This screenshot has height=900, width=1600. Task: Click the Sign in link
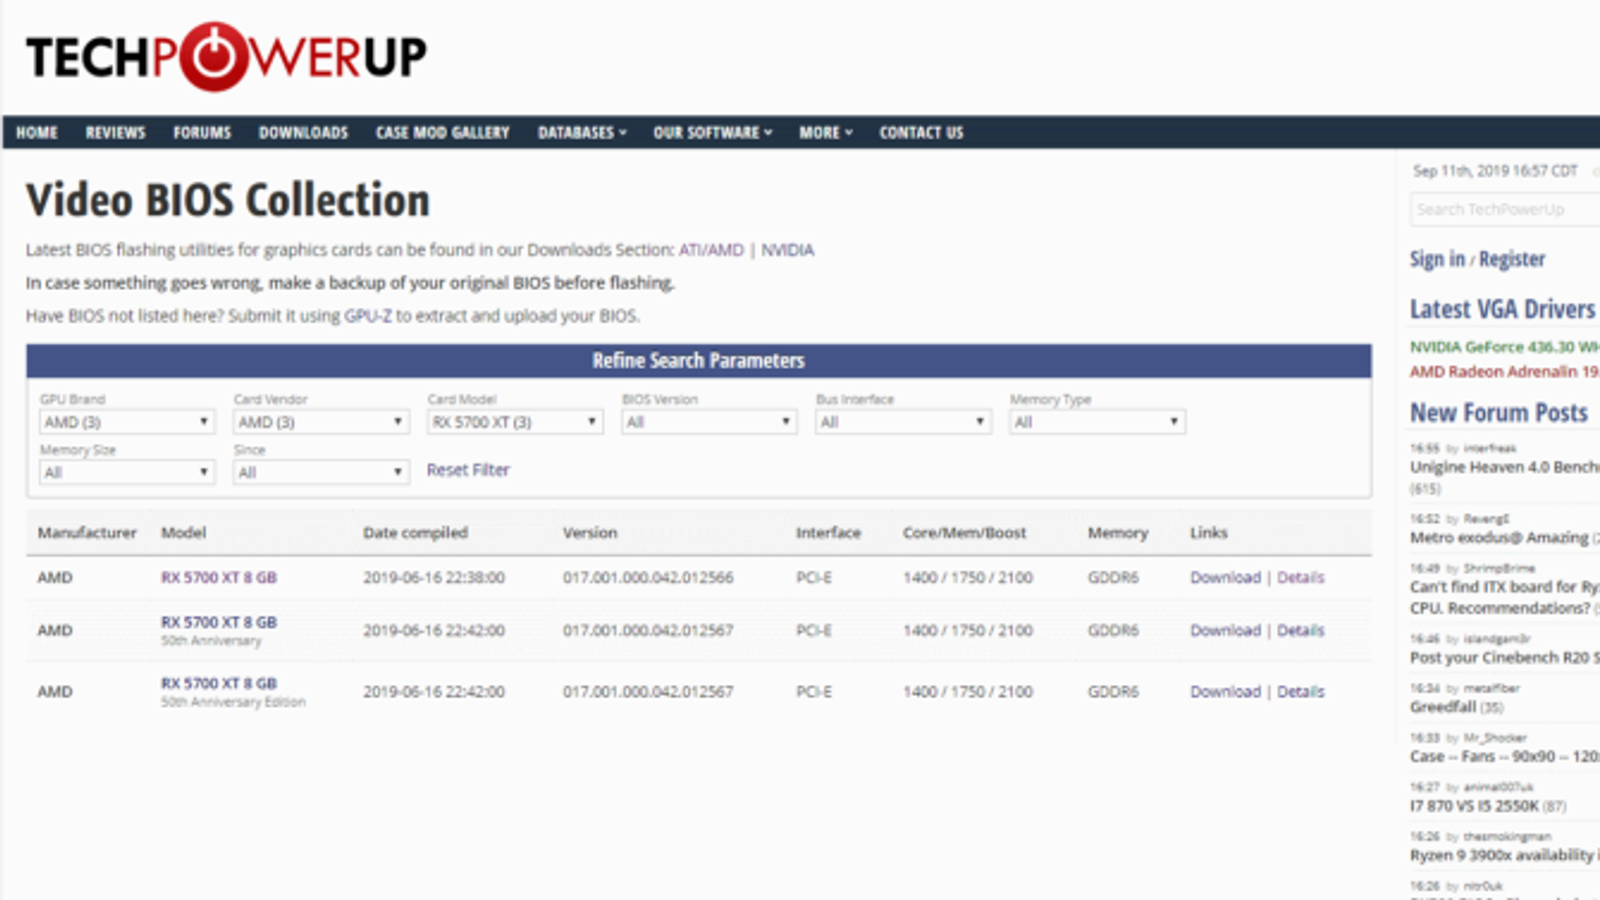(x=1437, y=259)
